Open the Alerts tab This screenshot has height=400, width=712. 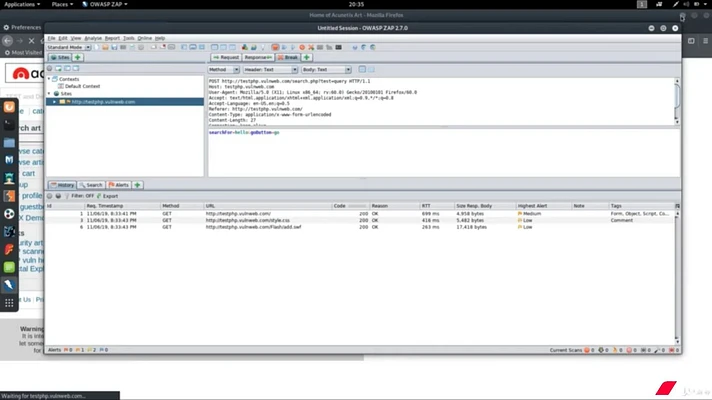click(x=119, y=185)
